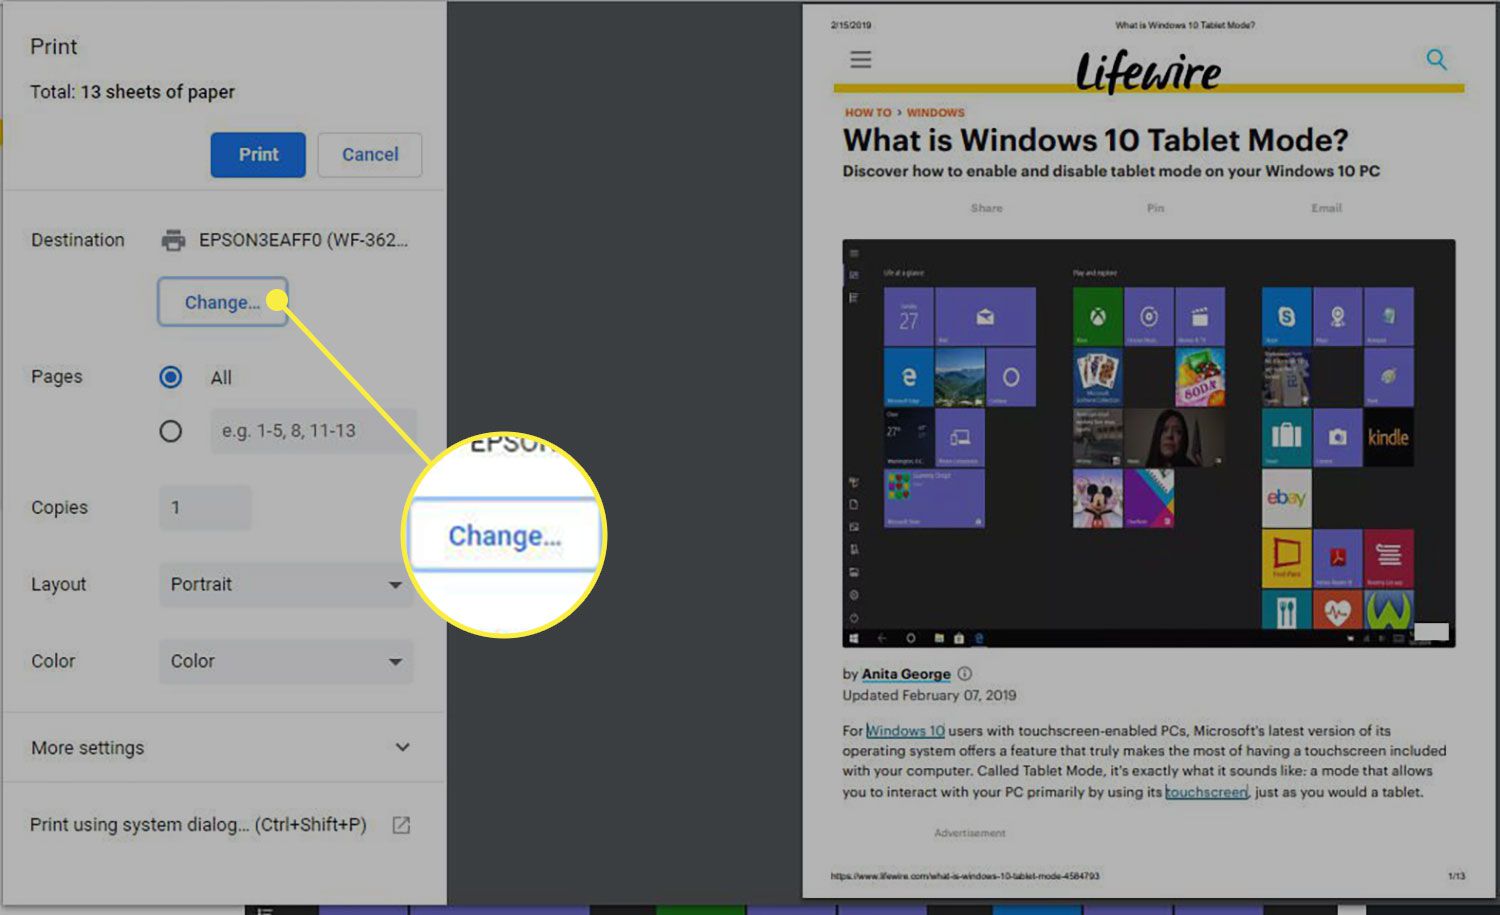Open the touchscreen link in the article

(1206, 792)
